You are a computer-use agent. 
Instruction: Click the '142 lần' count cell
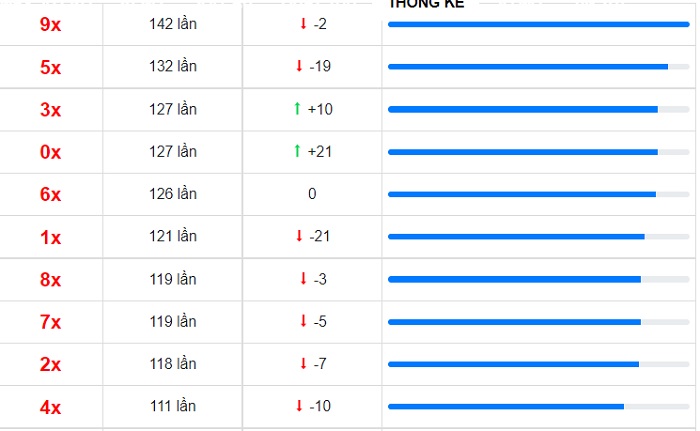[173, 24]
